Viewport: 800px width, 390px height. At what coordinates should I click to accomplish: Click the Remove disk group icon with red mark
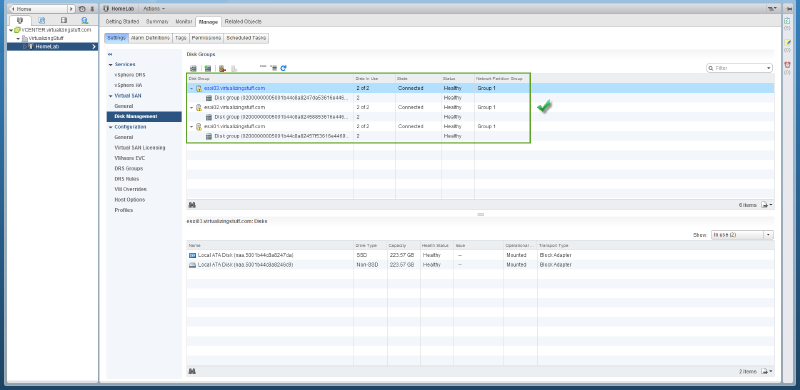coord(222,68)
